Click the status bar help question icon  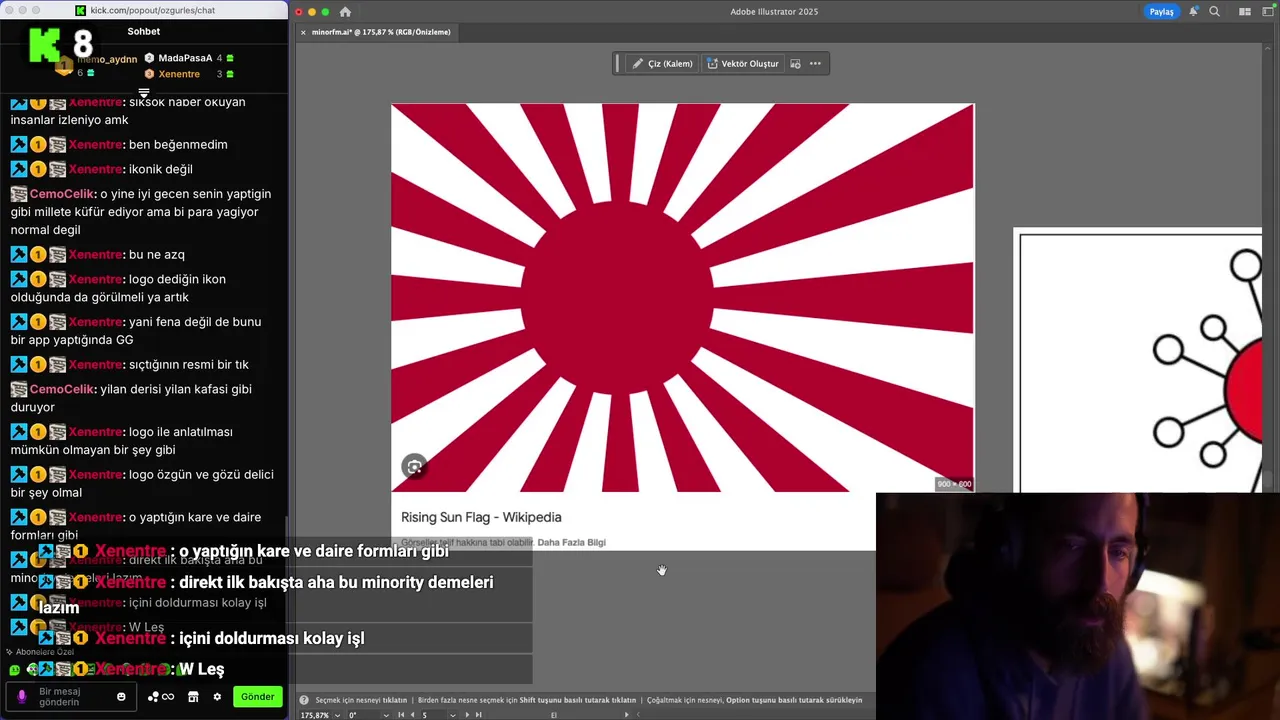304,700
